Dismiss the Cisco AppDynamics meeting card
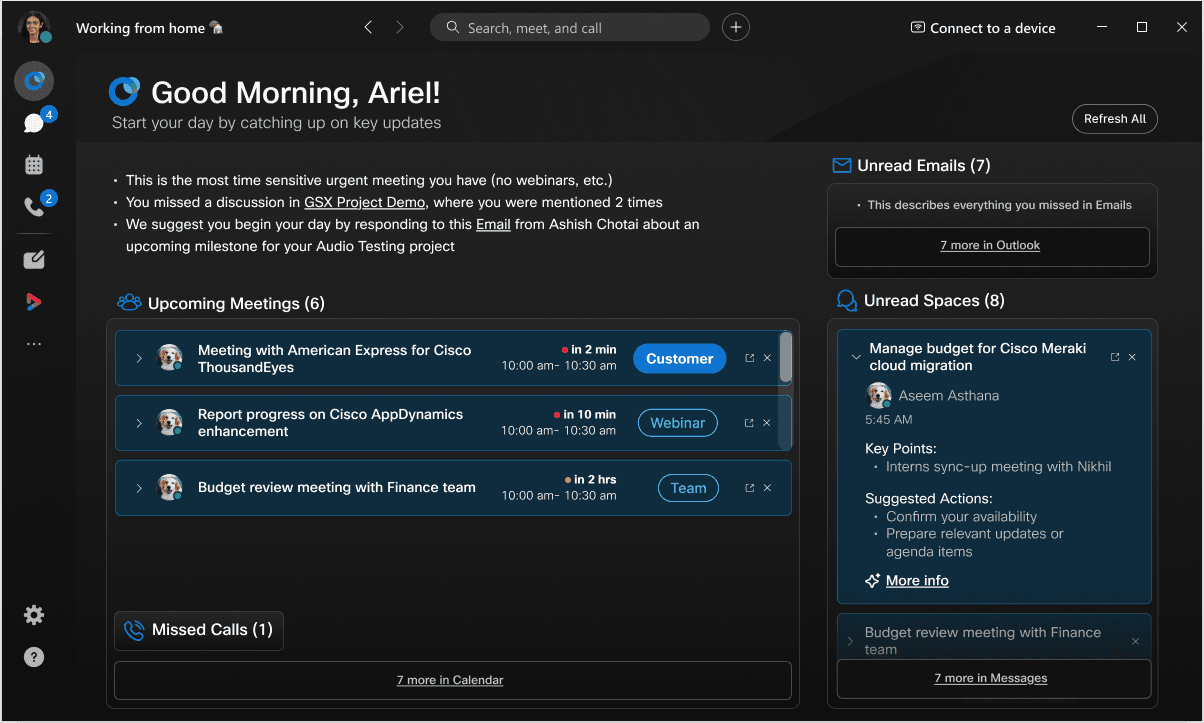The image size is (1204, 723). tap(767, 423)
